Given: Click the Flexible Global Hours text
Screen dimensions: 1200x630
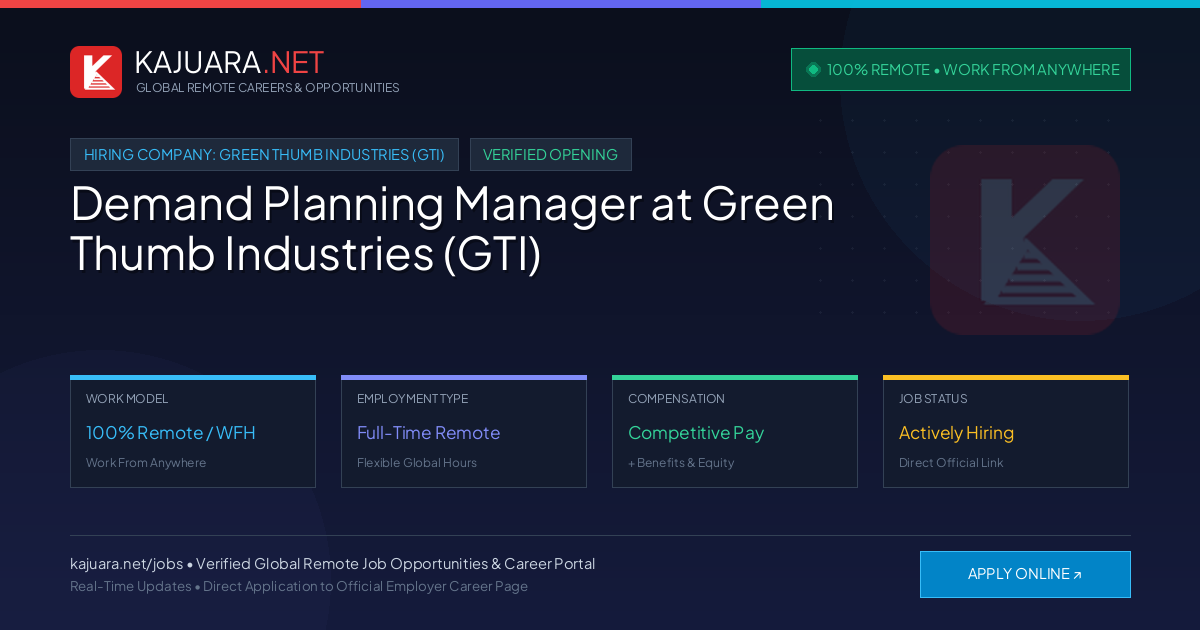Looking at the screenshot, I should (x=417, y=463).
